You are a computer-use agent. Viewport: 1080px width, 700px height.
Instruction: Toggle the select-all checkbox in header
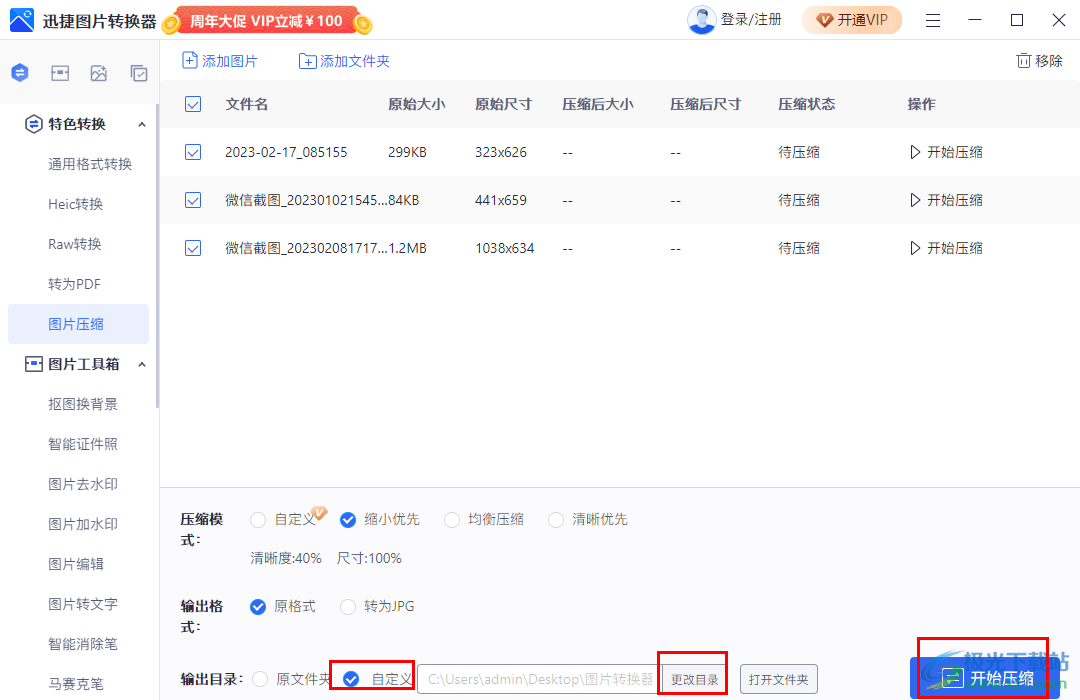[x=193, y=104]
